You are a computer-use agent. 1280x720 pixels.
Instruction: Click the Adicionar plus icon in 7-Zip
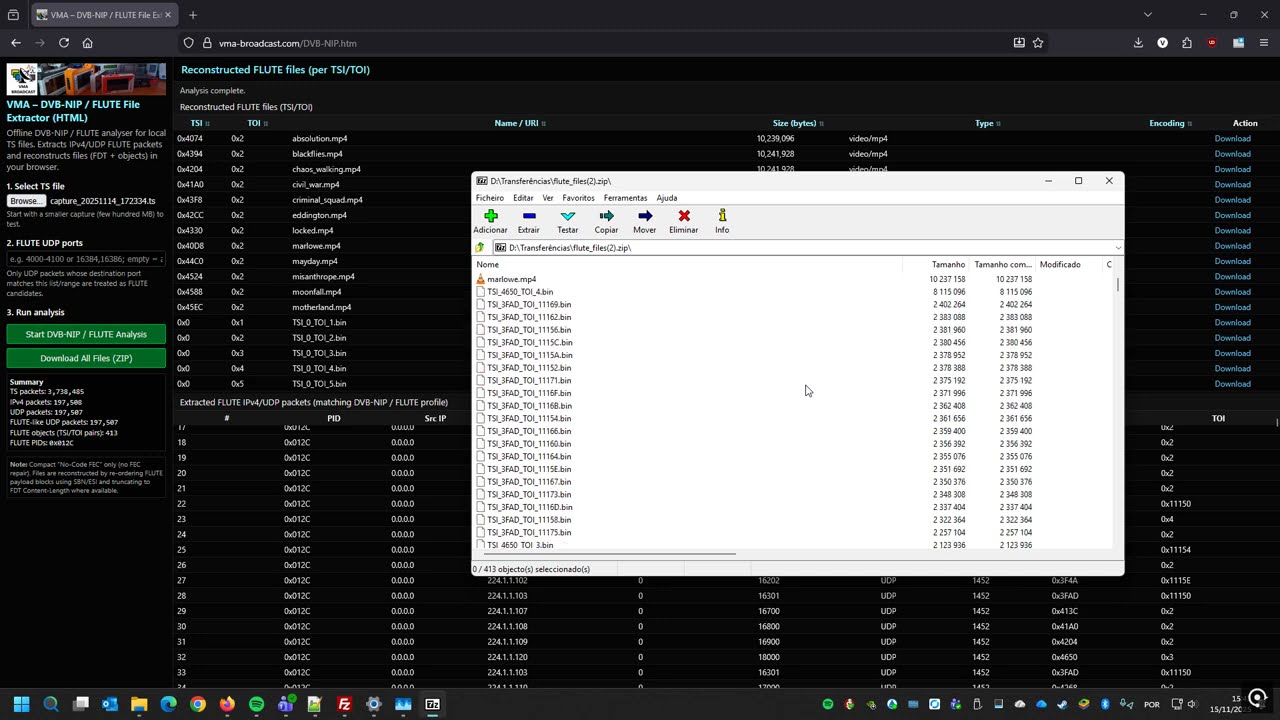coord(490,216)
